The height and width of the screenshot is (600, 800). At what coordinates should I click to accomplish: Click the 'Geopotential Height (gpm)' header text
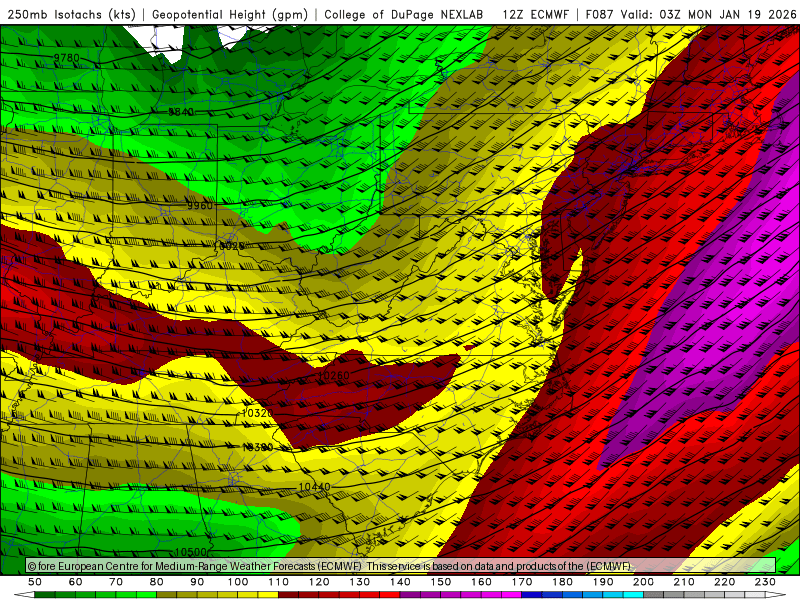click(230, 14)
